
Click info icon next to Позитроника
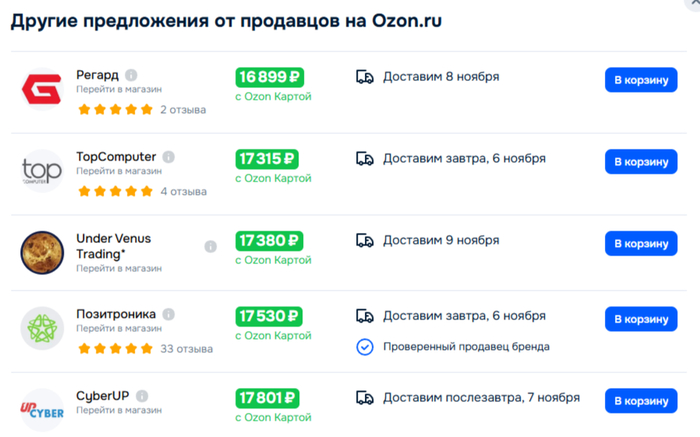tap(169, 314)
